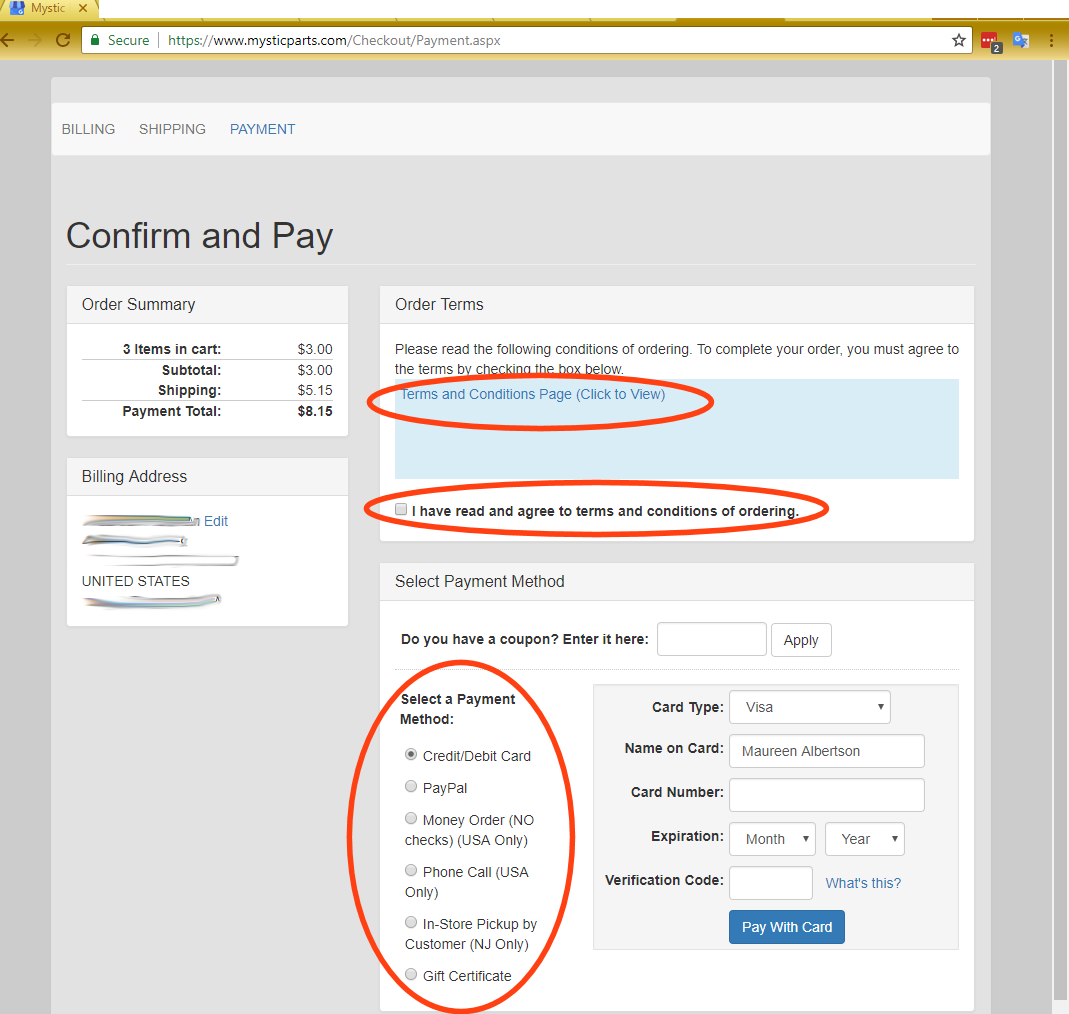Go to the SHIPPING checkout step
The height and width of the screenshot is (1014, 1069).
click(172, 129)
